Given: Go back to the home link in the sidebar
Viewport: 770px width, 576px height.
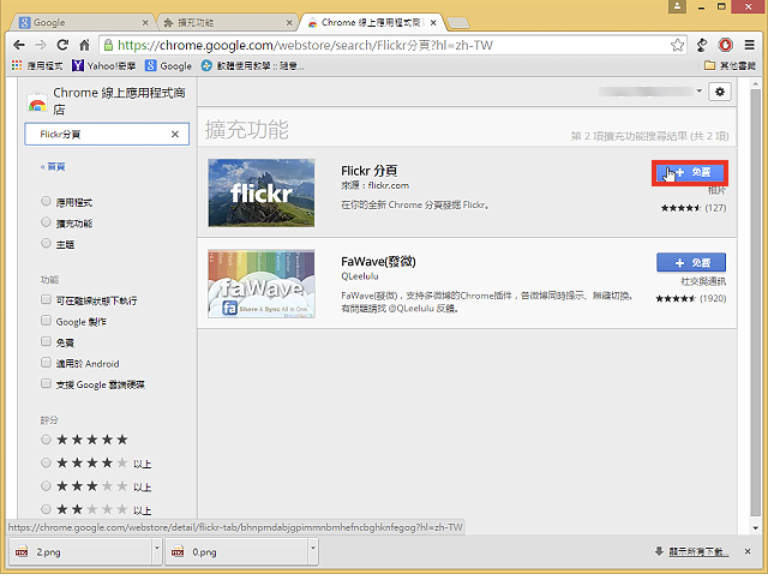Looking at the screenshot, I should click(x=53, y=167).
